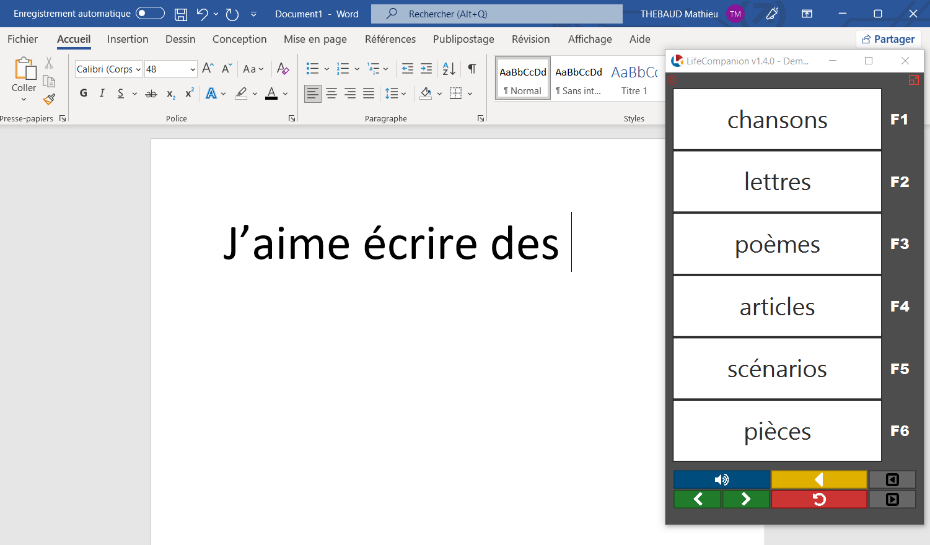Toggle the Enregistrement automatique switch
930x545 pixels.
(150, 14)
